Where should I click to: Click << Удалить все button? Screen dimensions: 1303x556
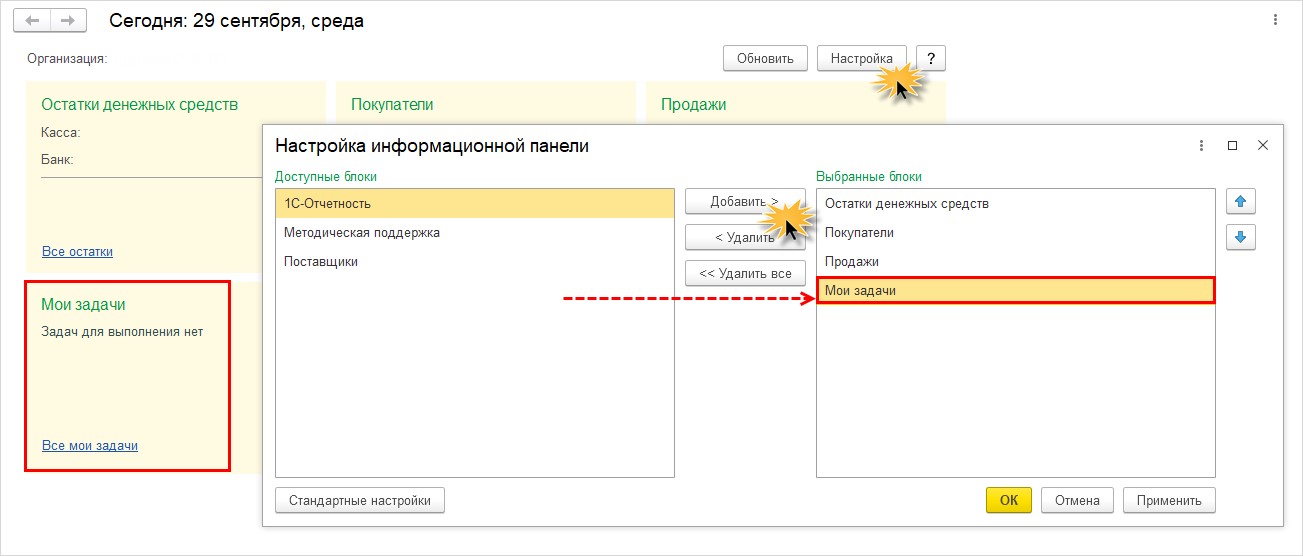[x=745, y=273]
